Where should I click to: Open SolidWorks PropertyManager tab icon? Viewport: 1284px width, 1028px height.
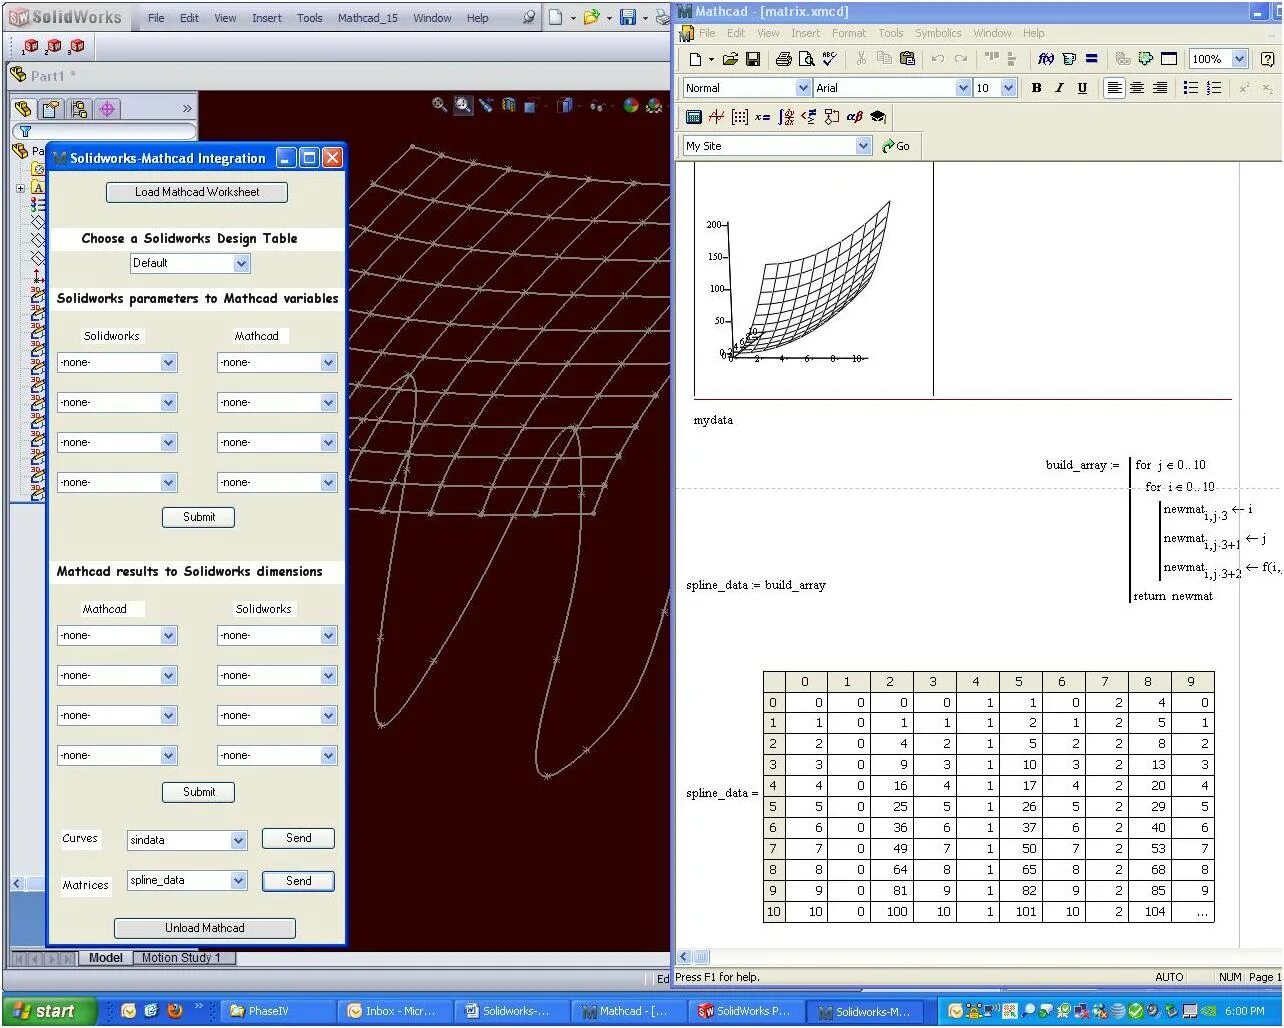pyautogui.click(x=51, y=108)
